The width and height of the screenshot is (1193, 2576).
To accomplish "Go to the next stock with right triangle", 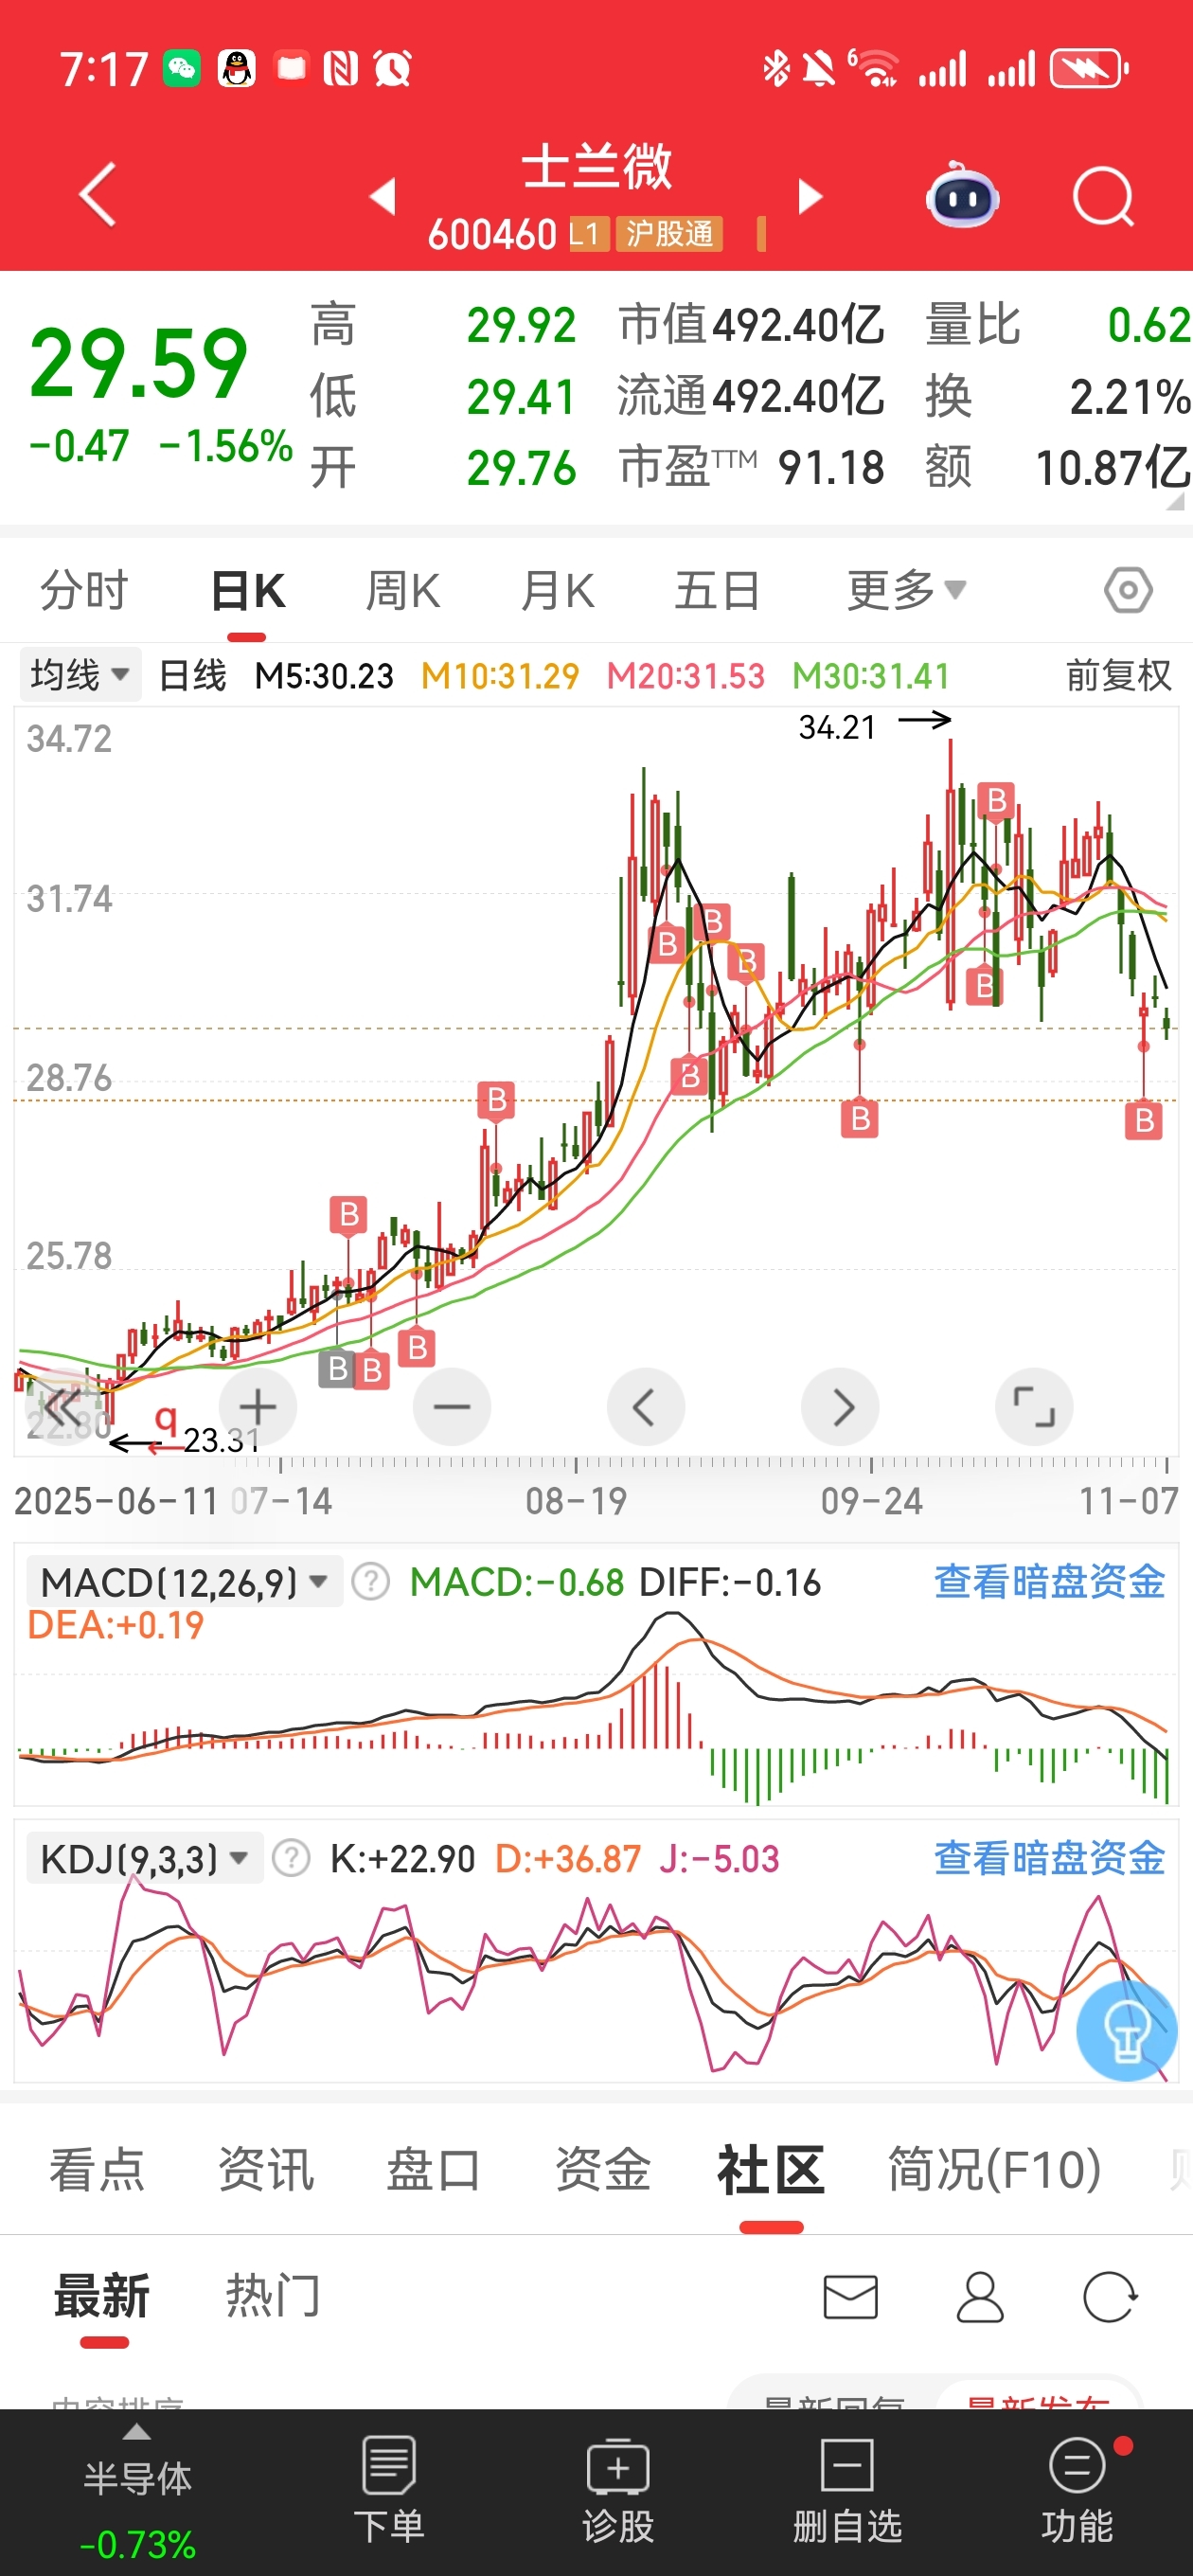I will point(810,196).
